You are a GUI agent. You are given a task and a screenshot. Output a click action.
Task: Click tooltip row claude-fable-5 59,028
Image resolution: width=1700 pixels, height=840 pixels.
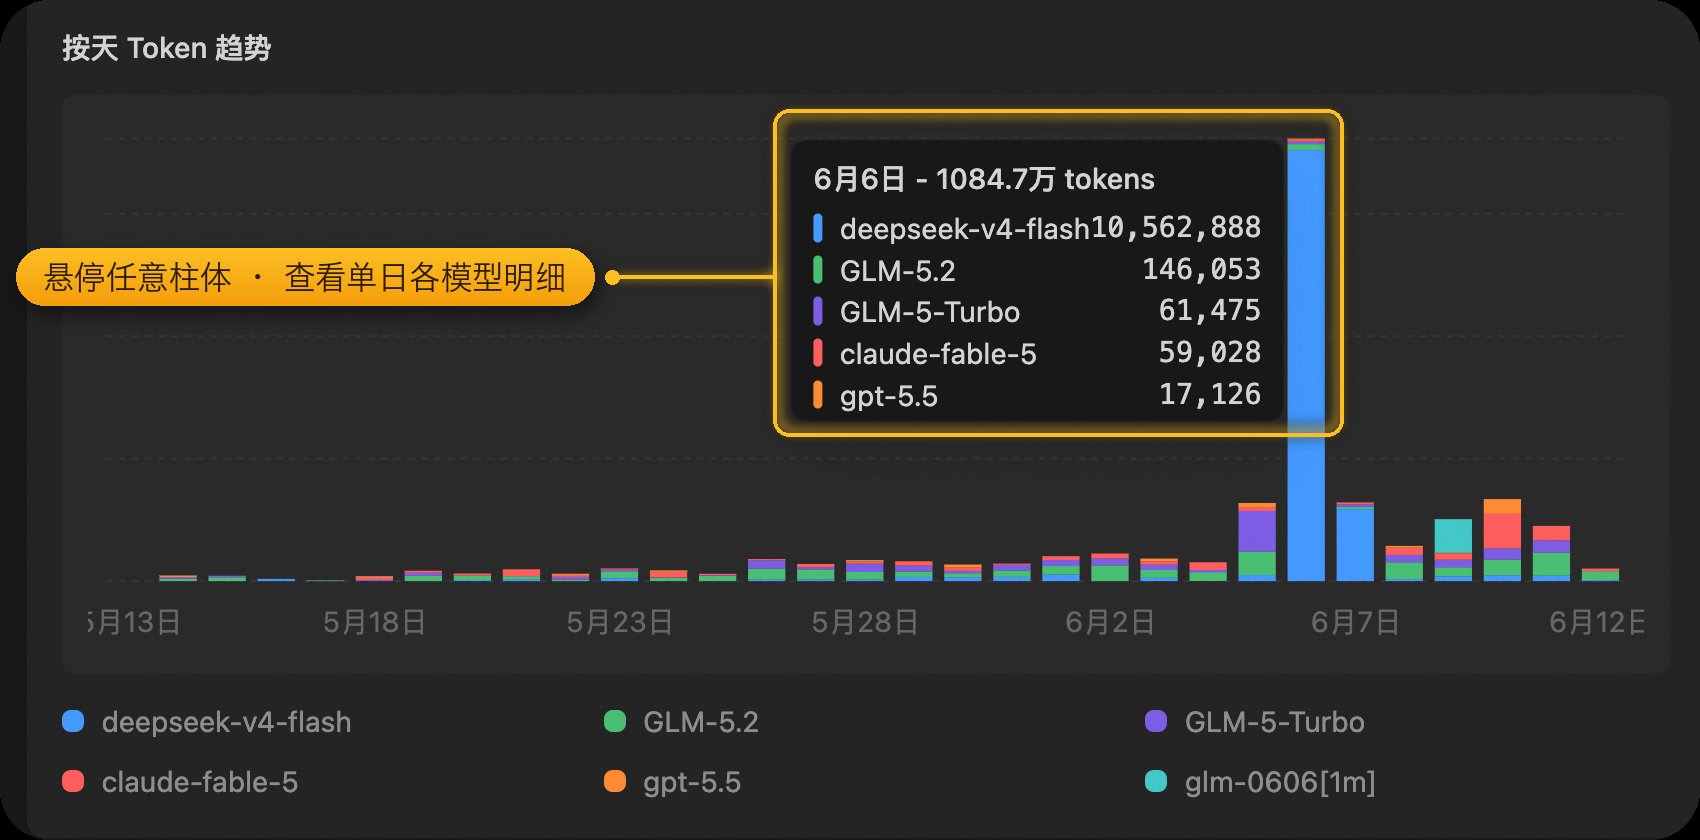tap(1037, 353)
